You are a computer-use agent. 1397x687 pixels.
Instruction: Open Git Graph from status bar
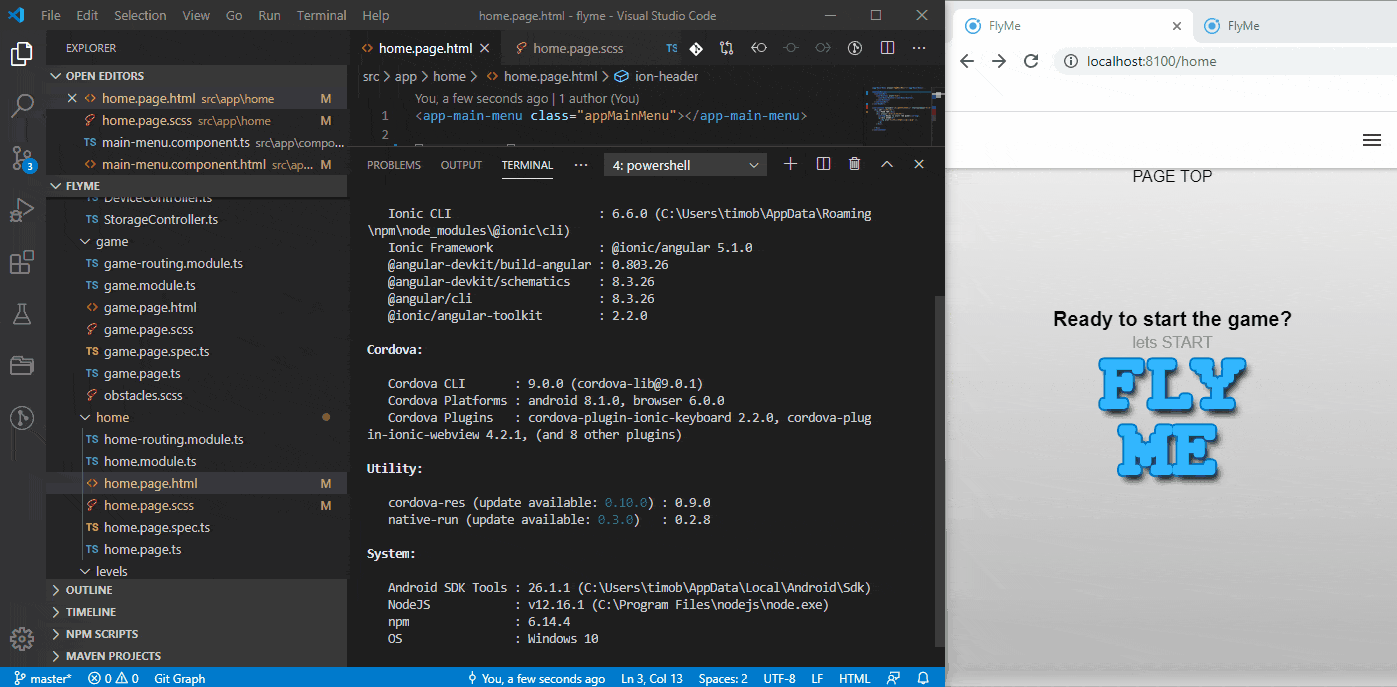coord(180,678)
